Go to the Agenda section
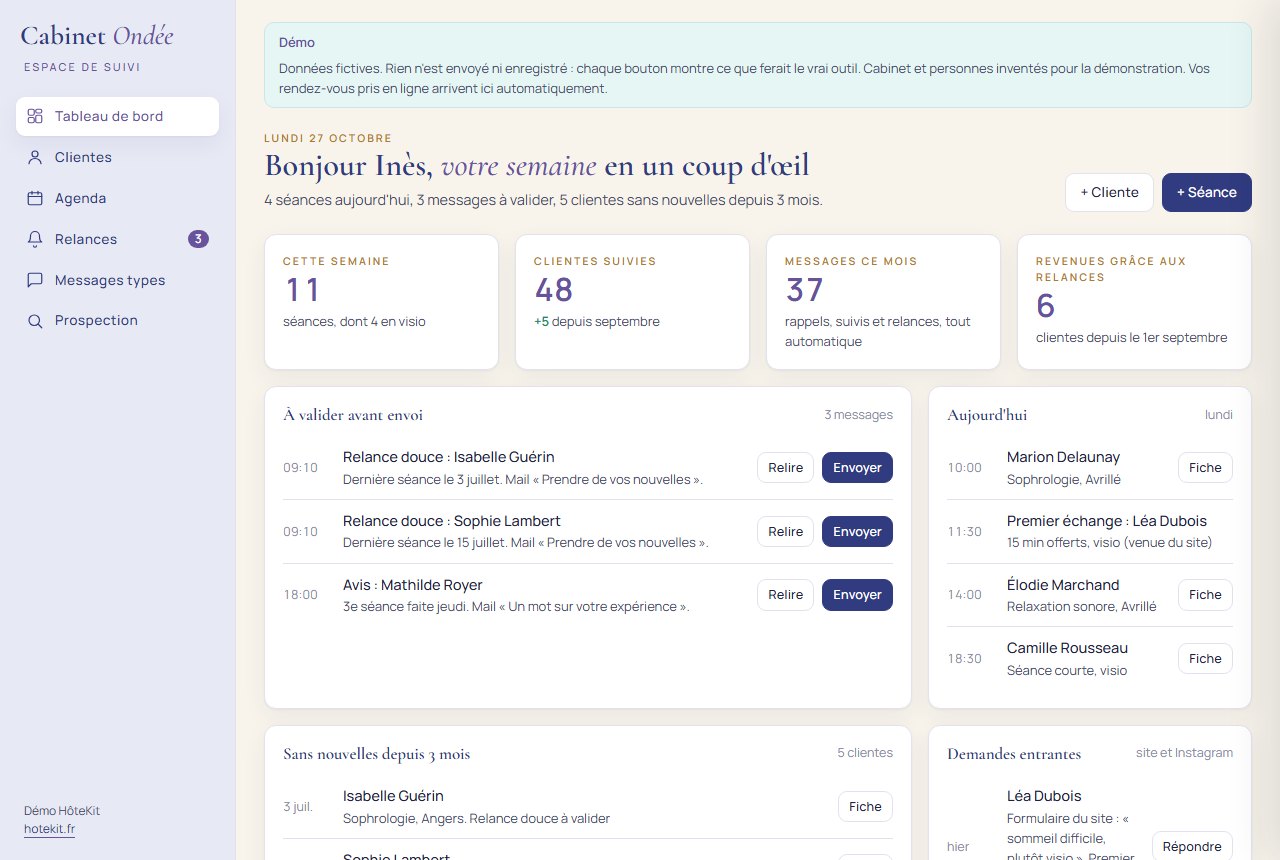Screen dimensions: 1280x860 point(117,198)
